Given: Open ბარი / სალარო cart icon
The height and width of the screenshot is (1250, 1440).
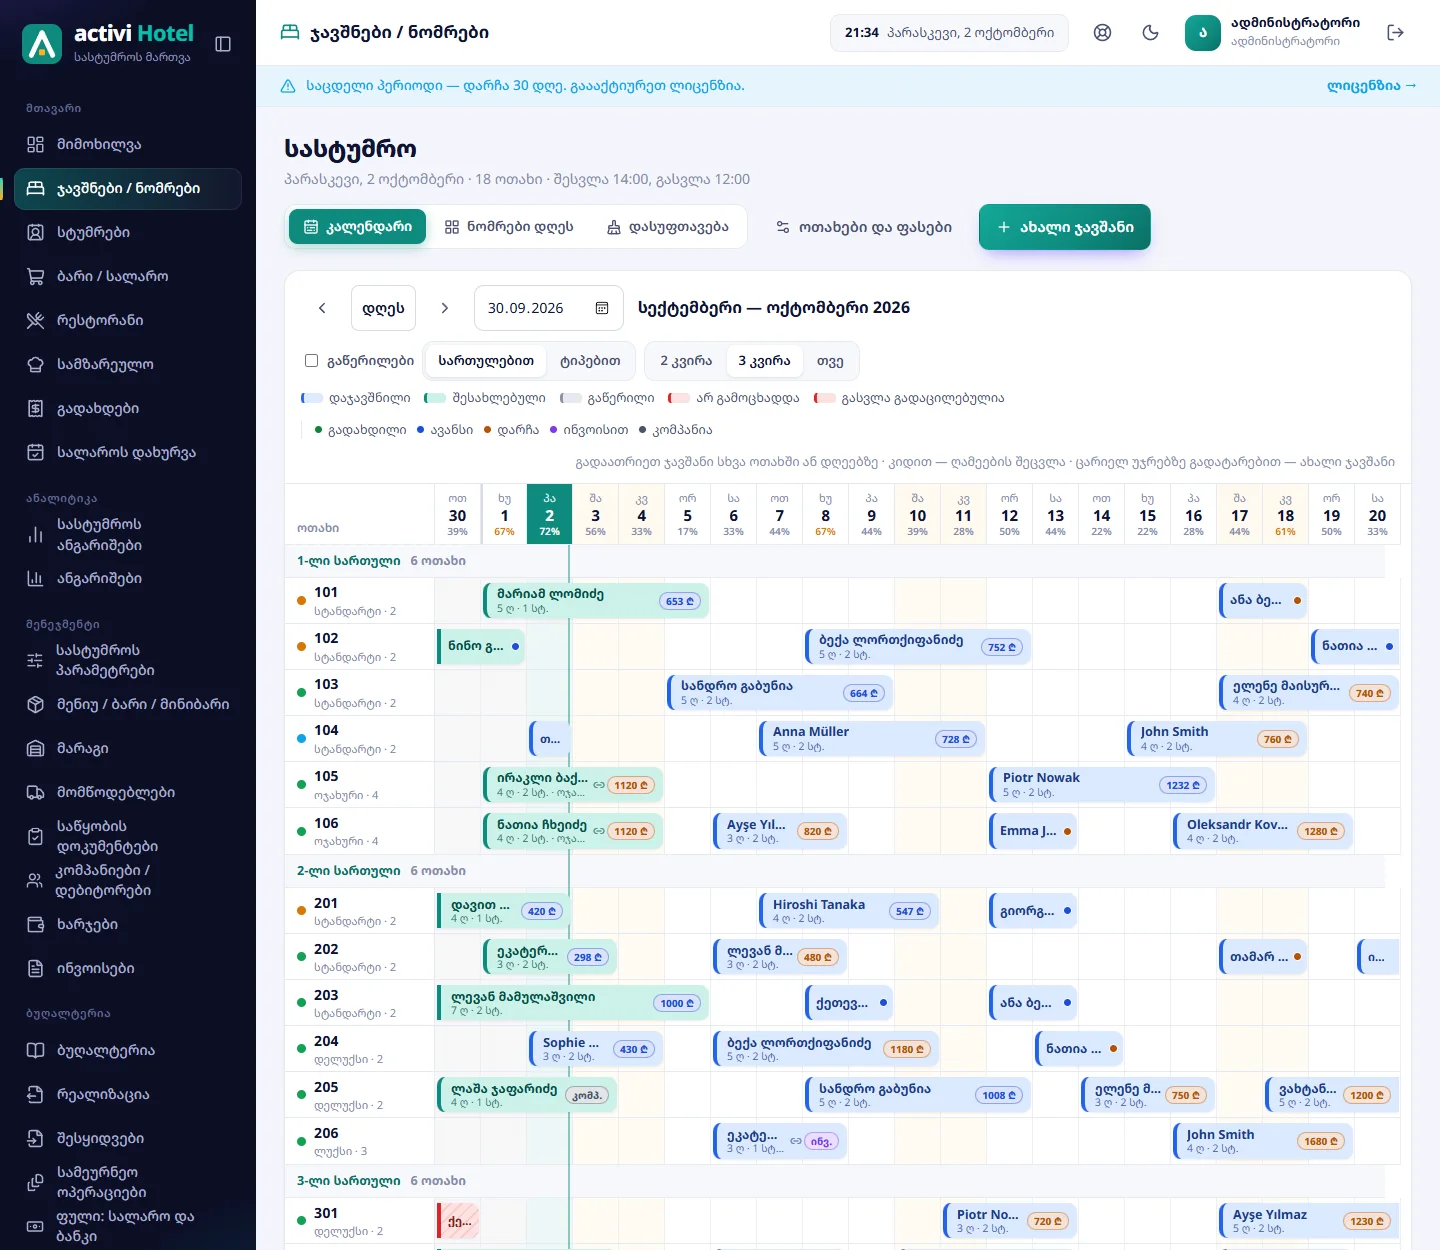Looking at the screenshot, I should coord(35,276).
